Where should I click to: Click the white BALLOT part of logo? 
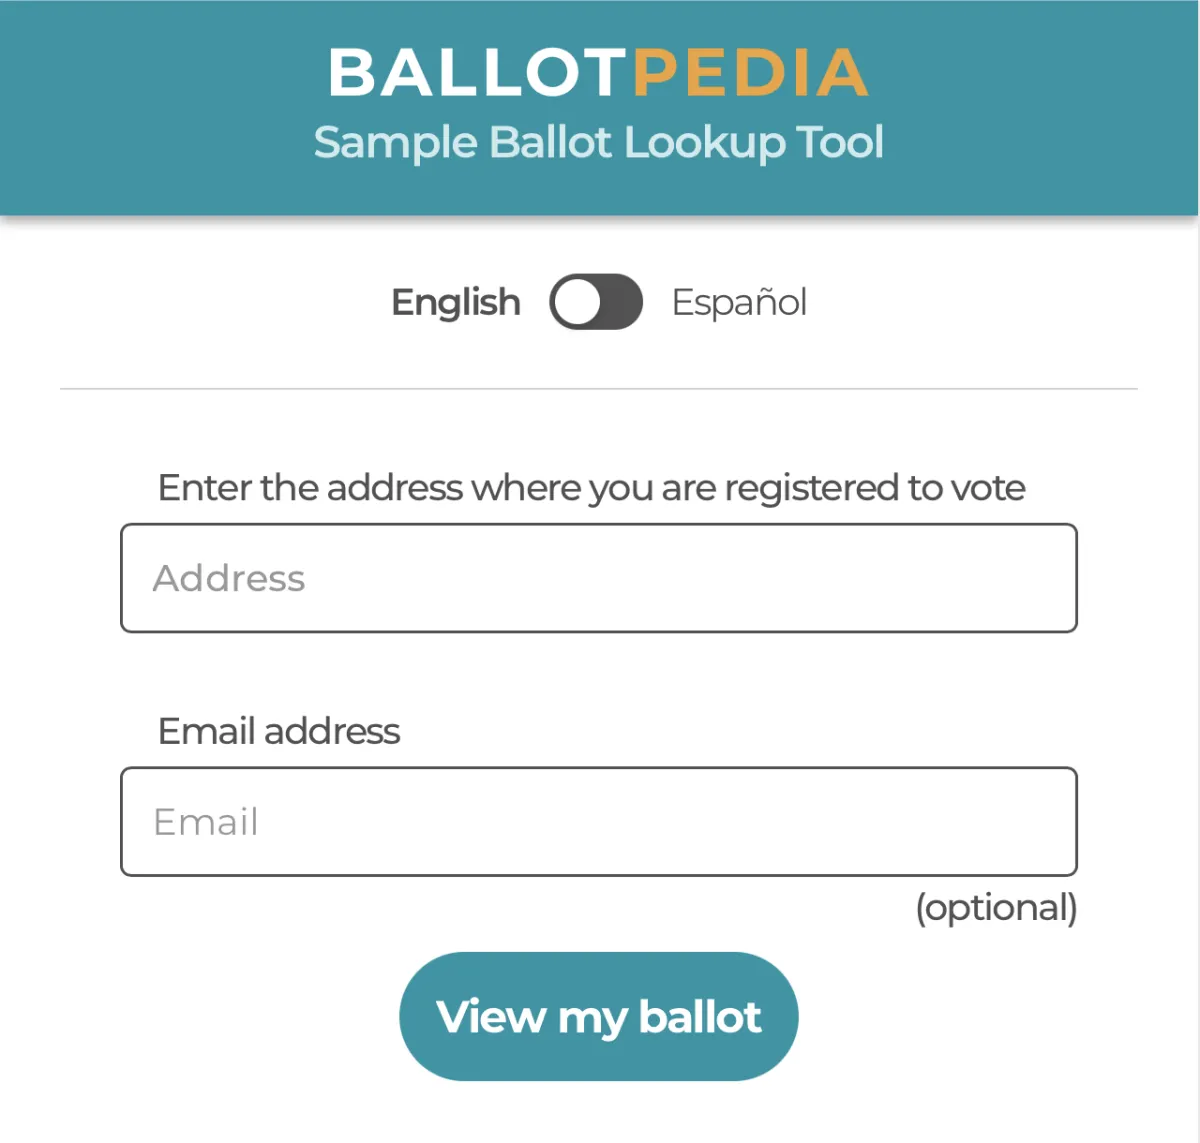click(479, 73)
